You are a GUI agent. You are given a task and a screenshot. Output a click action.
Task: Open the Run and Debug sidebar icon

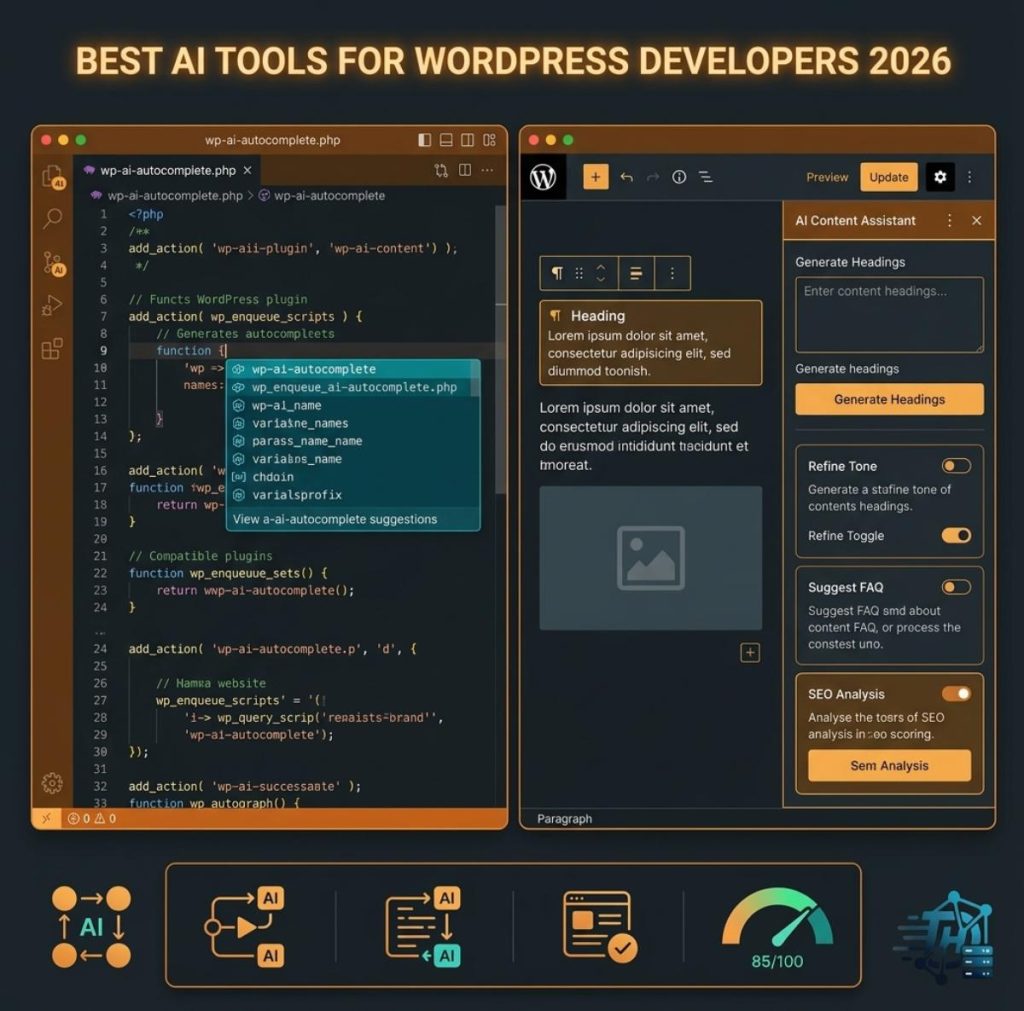click(x=52, y=305)
